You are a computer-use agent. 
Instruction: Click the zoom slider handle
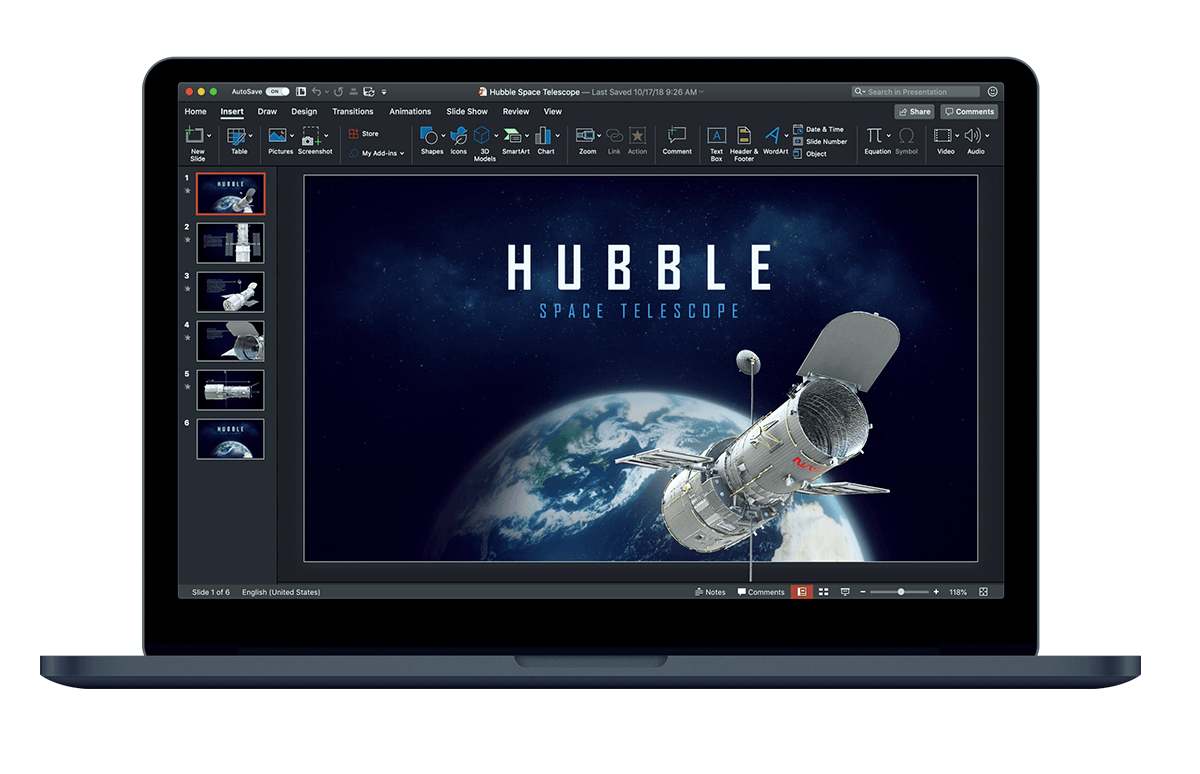pos(901,592)
